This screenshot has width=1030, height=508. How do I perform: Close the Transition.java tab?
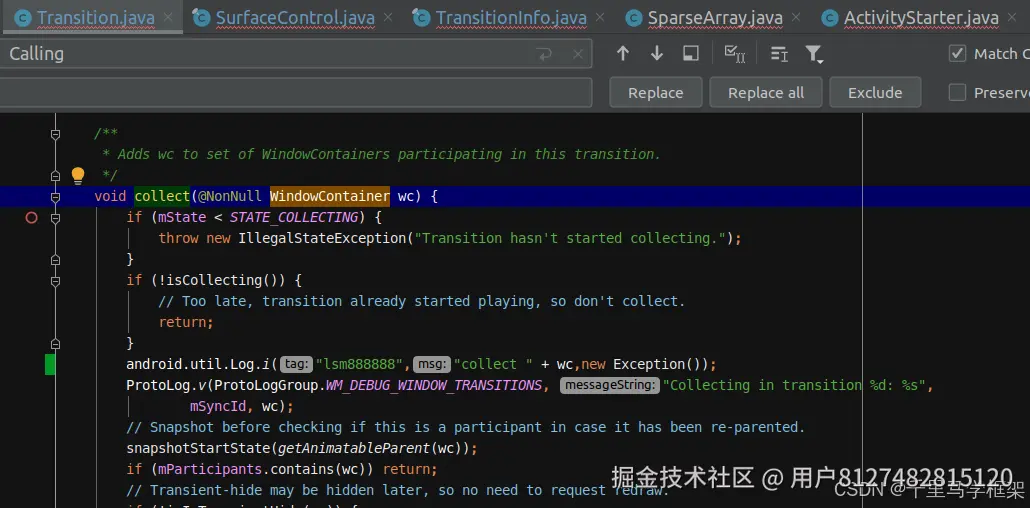169,18
